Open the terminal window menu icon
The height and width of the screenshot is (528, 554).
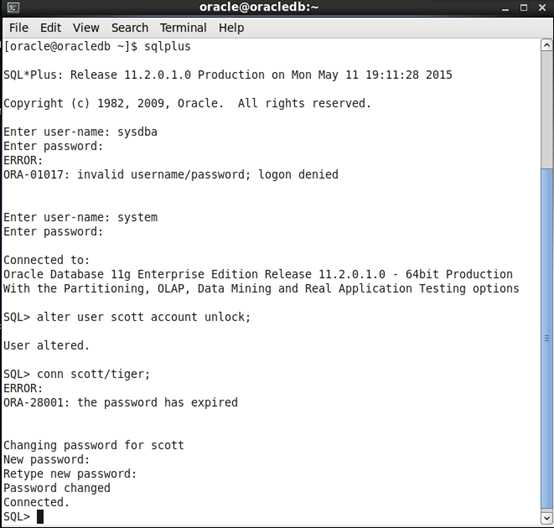point(13,7)
